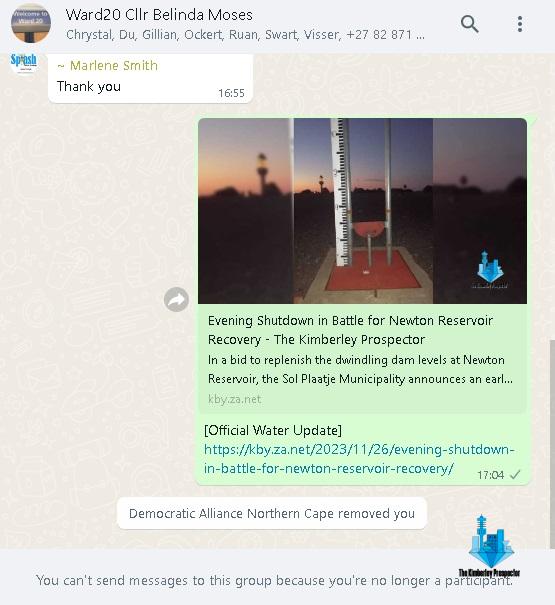This screenshot has width=555, height=605.
Task: Click the 'no longer a participant' footer notice
Action: (274, 580)
